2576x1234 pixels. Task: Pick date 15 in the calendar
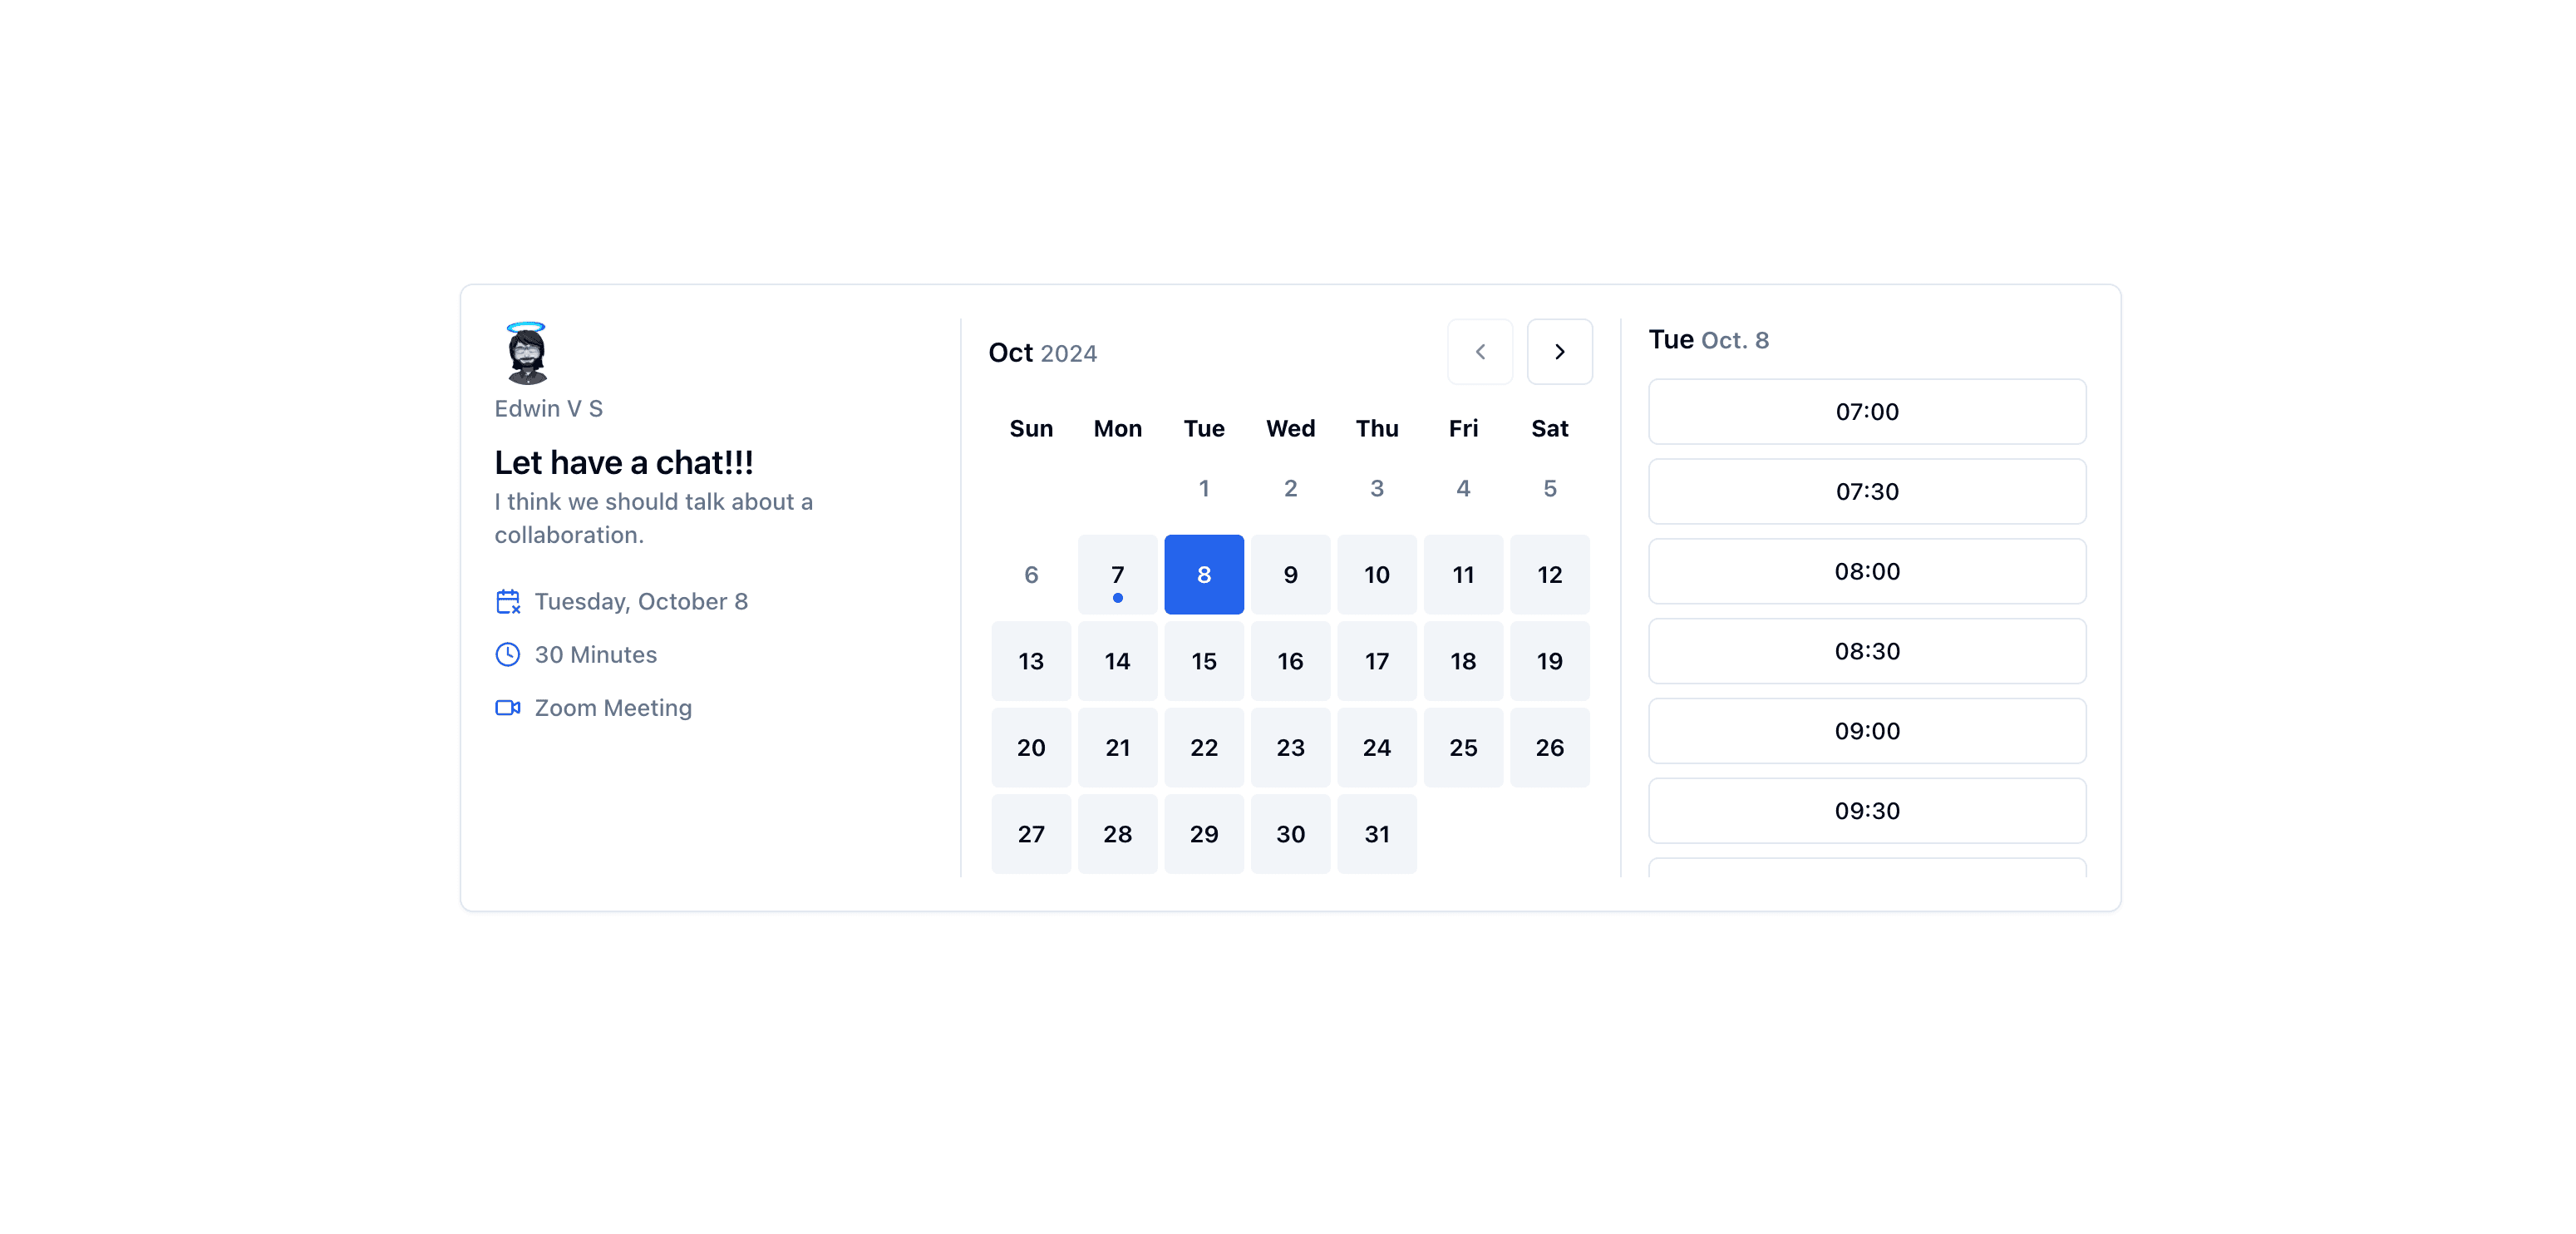pos(1203,661)
